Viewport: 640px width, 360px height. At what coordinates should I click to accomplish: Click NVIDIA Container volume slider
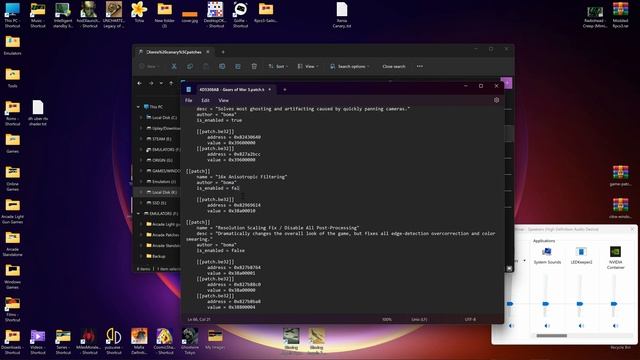(x=614, y=304)
